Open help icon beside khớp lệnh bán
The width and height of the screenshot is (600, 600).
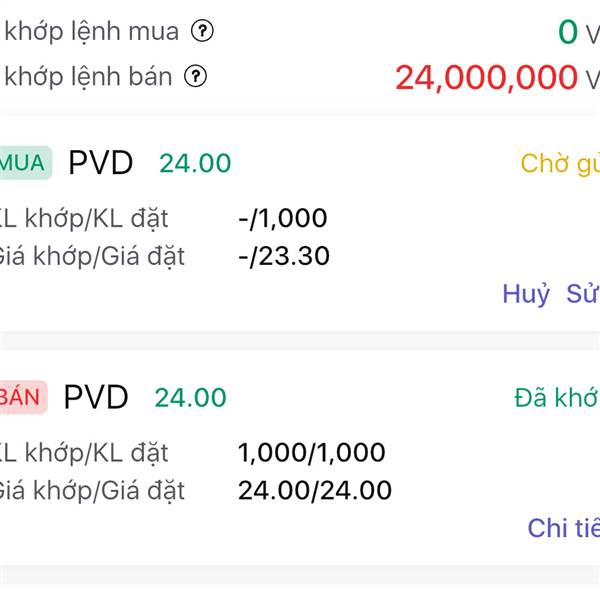tap(195, 76)
